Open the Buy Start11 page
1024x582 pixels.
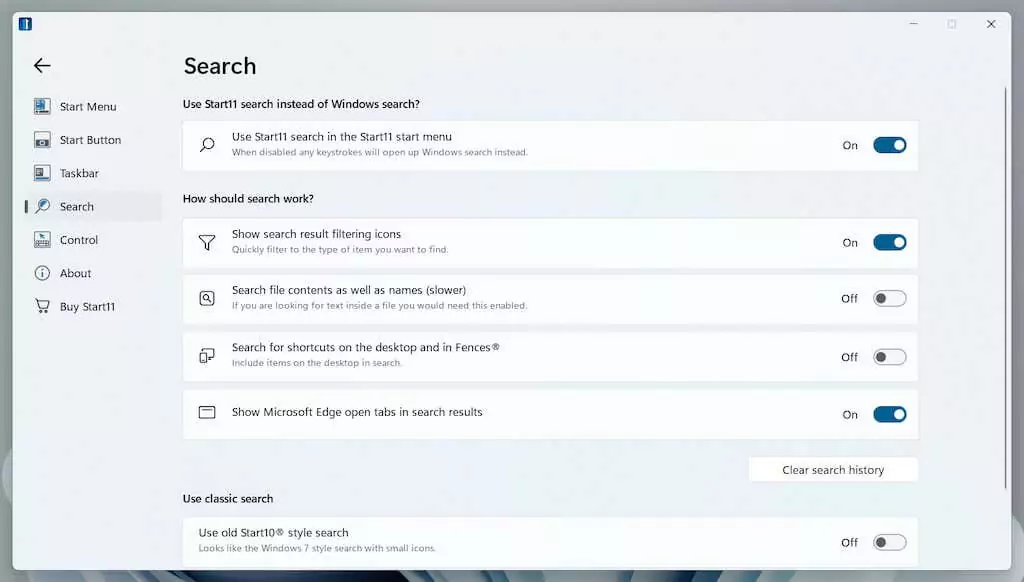pyautogui.click(x=88, y=306)
